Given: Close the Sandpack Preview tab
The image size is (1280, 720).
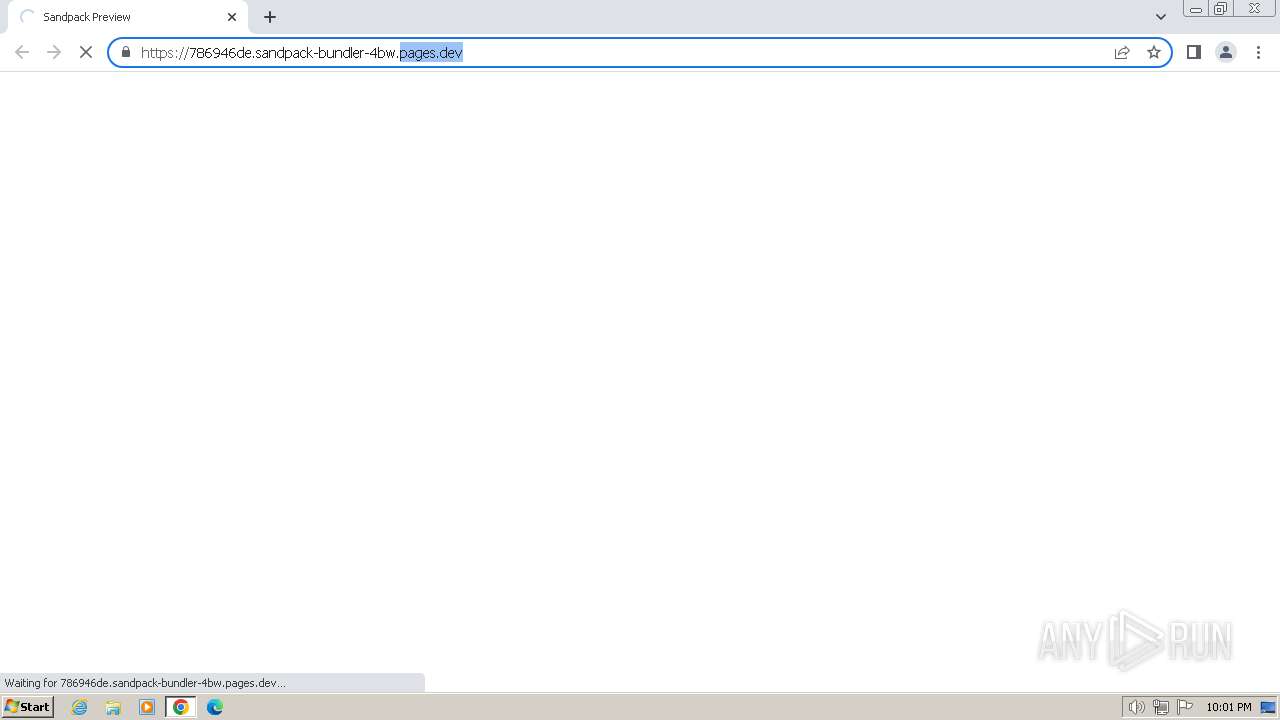Looking at the screenshot, I should pos(232,17).
